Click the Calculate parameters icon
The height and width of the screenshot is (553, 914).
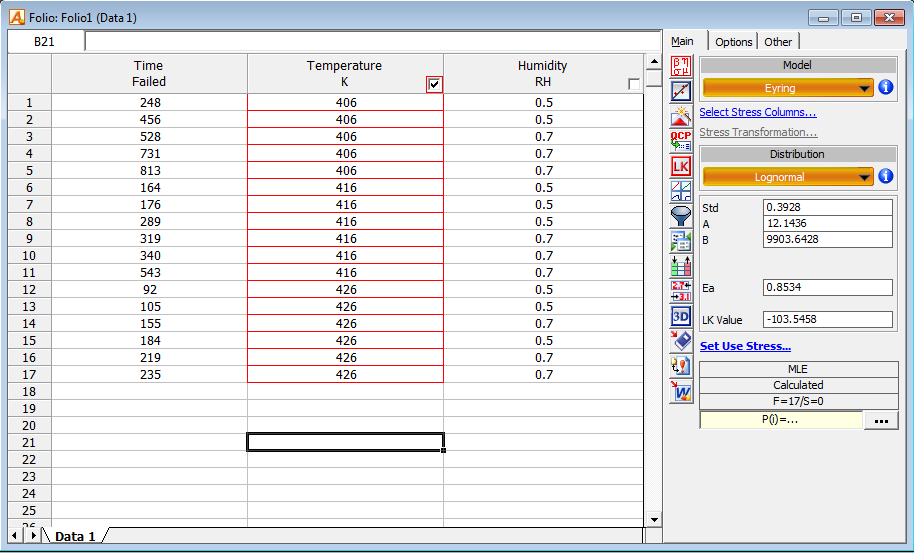tap(681, 66)
